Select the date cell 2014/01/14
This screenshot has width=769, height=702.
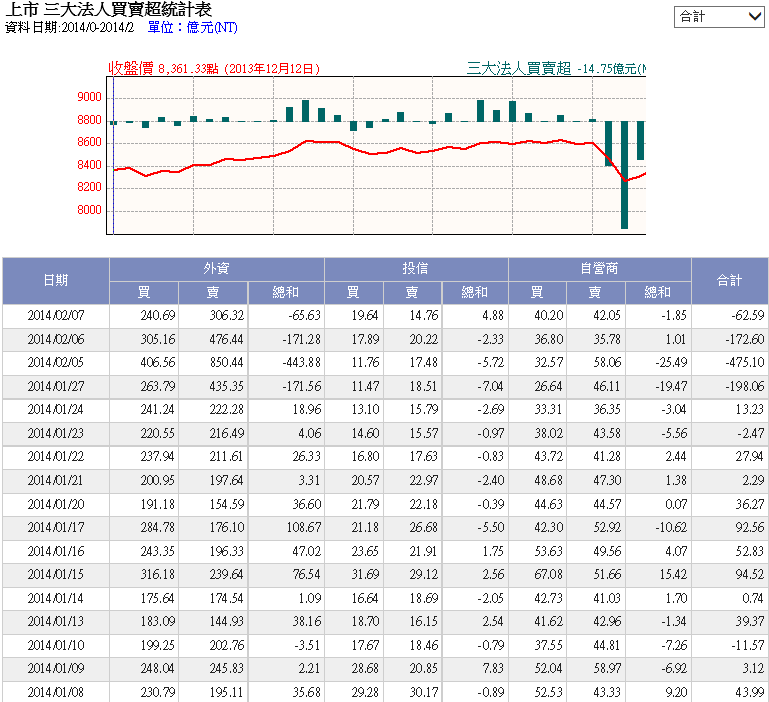click(55, 598)
